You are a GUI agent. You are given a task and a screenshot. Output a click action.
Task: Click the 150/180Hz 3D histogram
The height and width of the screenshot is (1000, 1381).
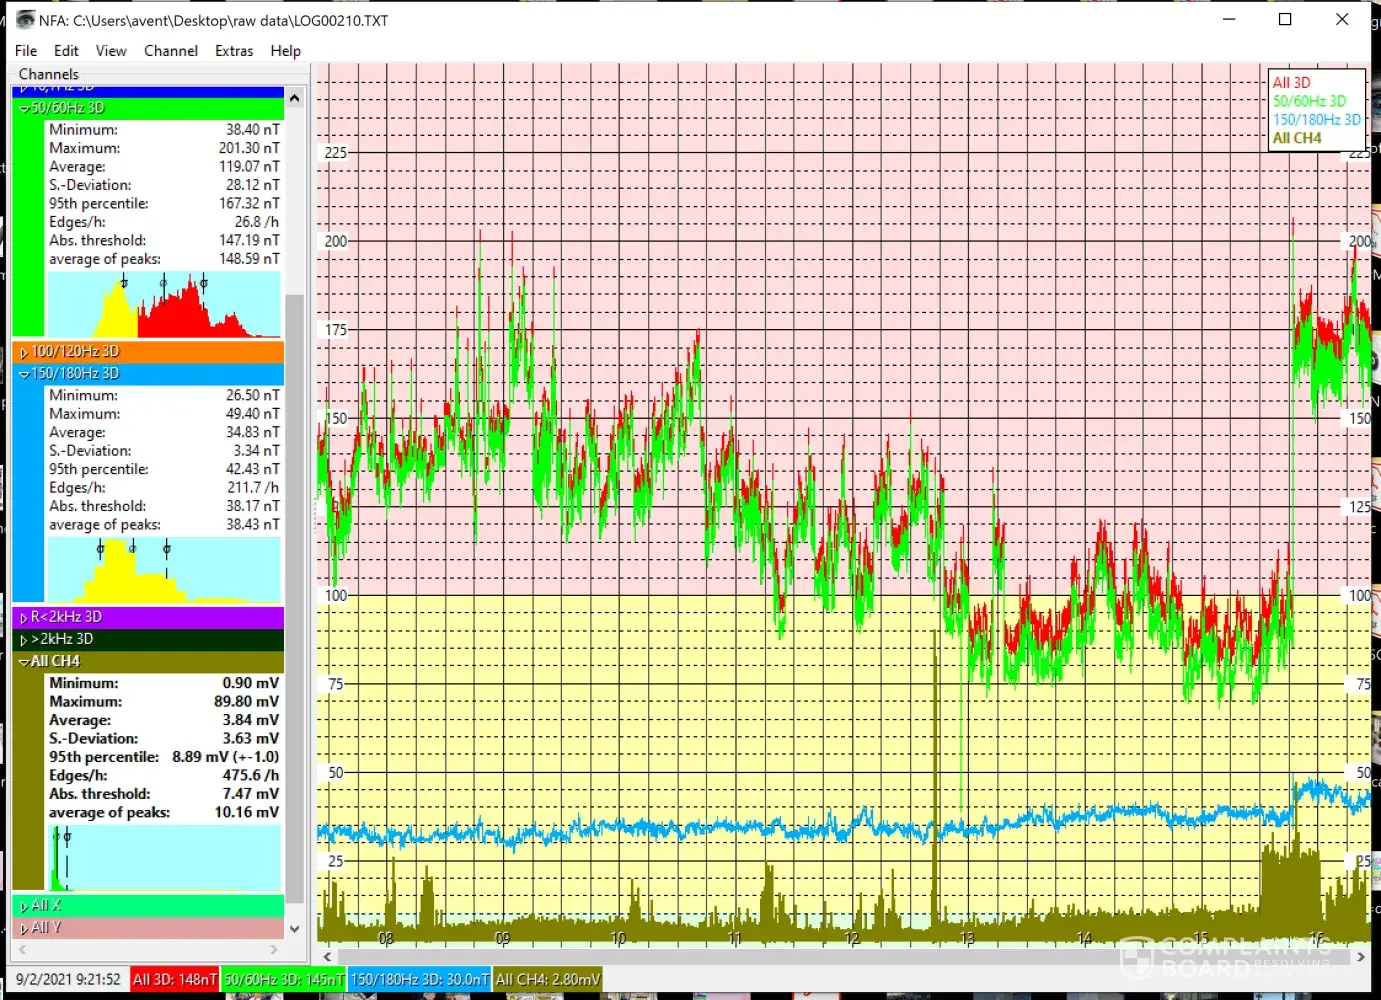click(x=164, y=570)
